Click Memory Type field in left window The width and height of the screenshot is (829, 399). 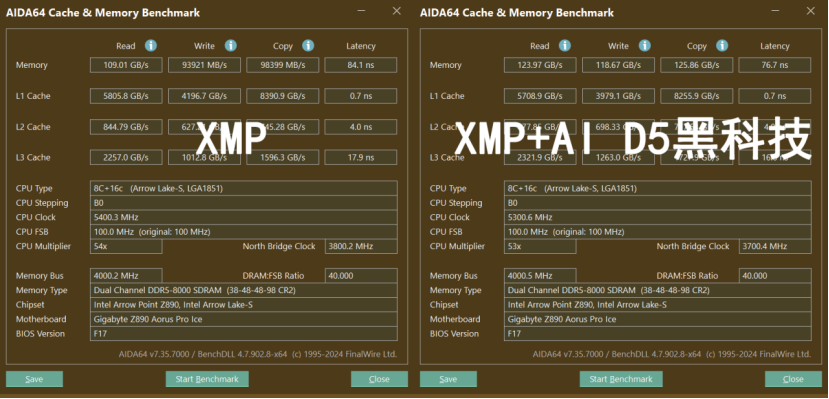click(x=244, y=290)
